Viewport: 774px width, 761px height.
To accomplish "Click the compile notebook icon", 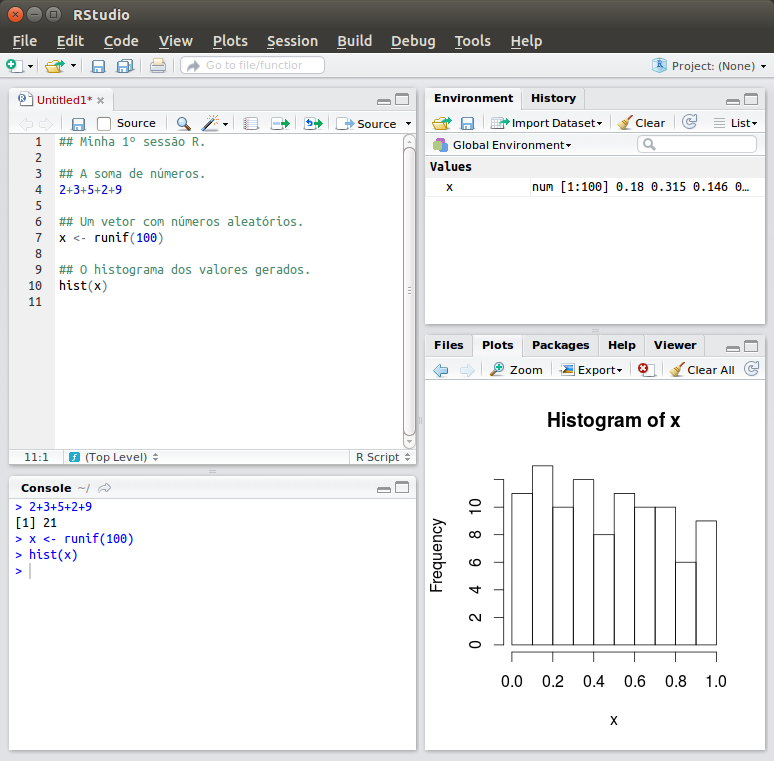I will (x=251, y=124).
